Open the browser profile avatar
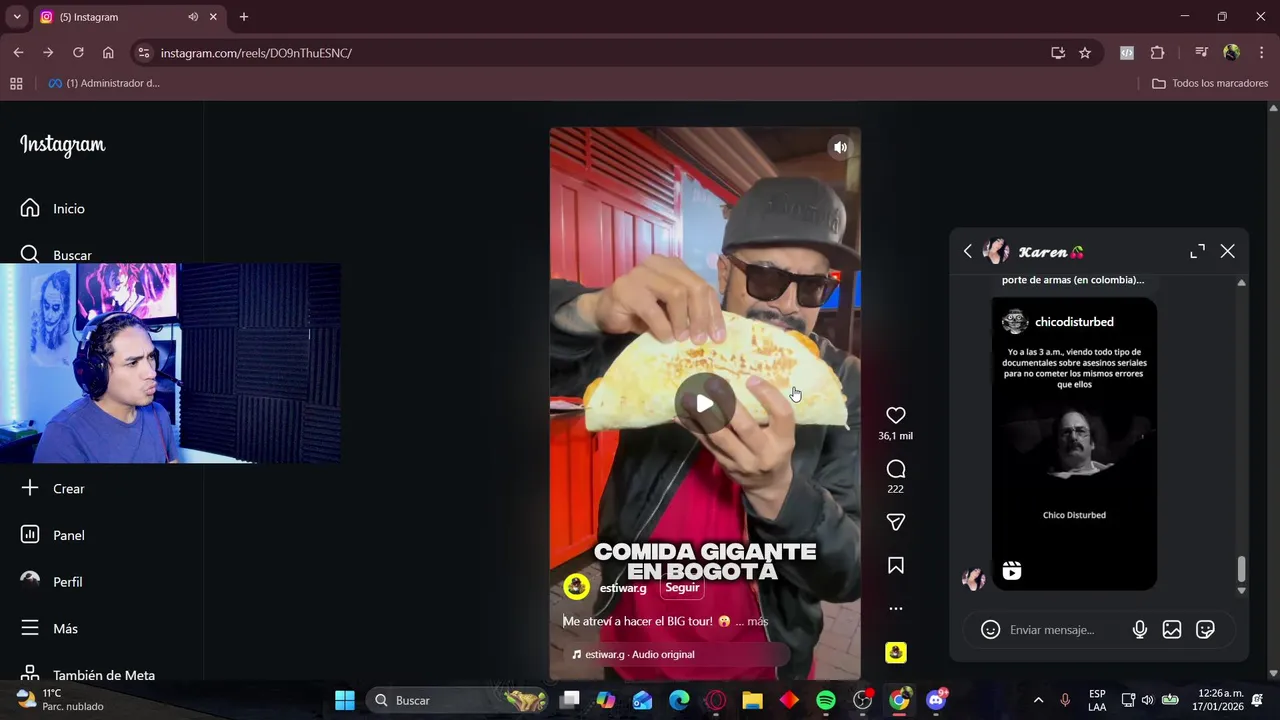The height and width of the screenshot is (720, 1280). click(x=1231, y=53)
